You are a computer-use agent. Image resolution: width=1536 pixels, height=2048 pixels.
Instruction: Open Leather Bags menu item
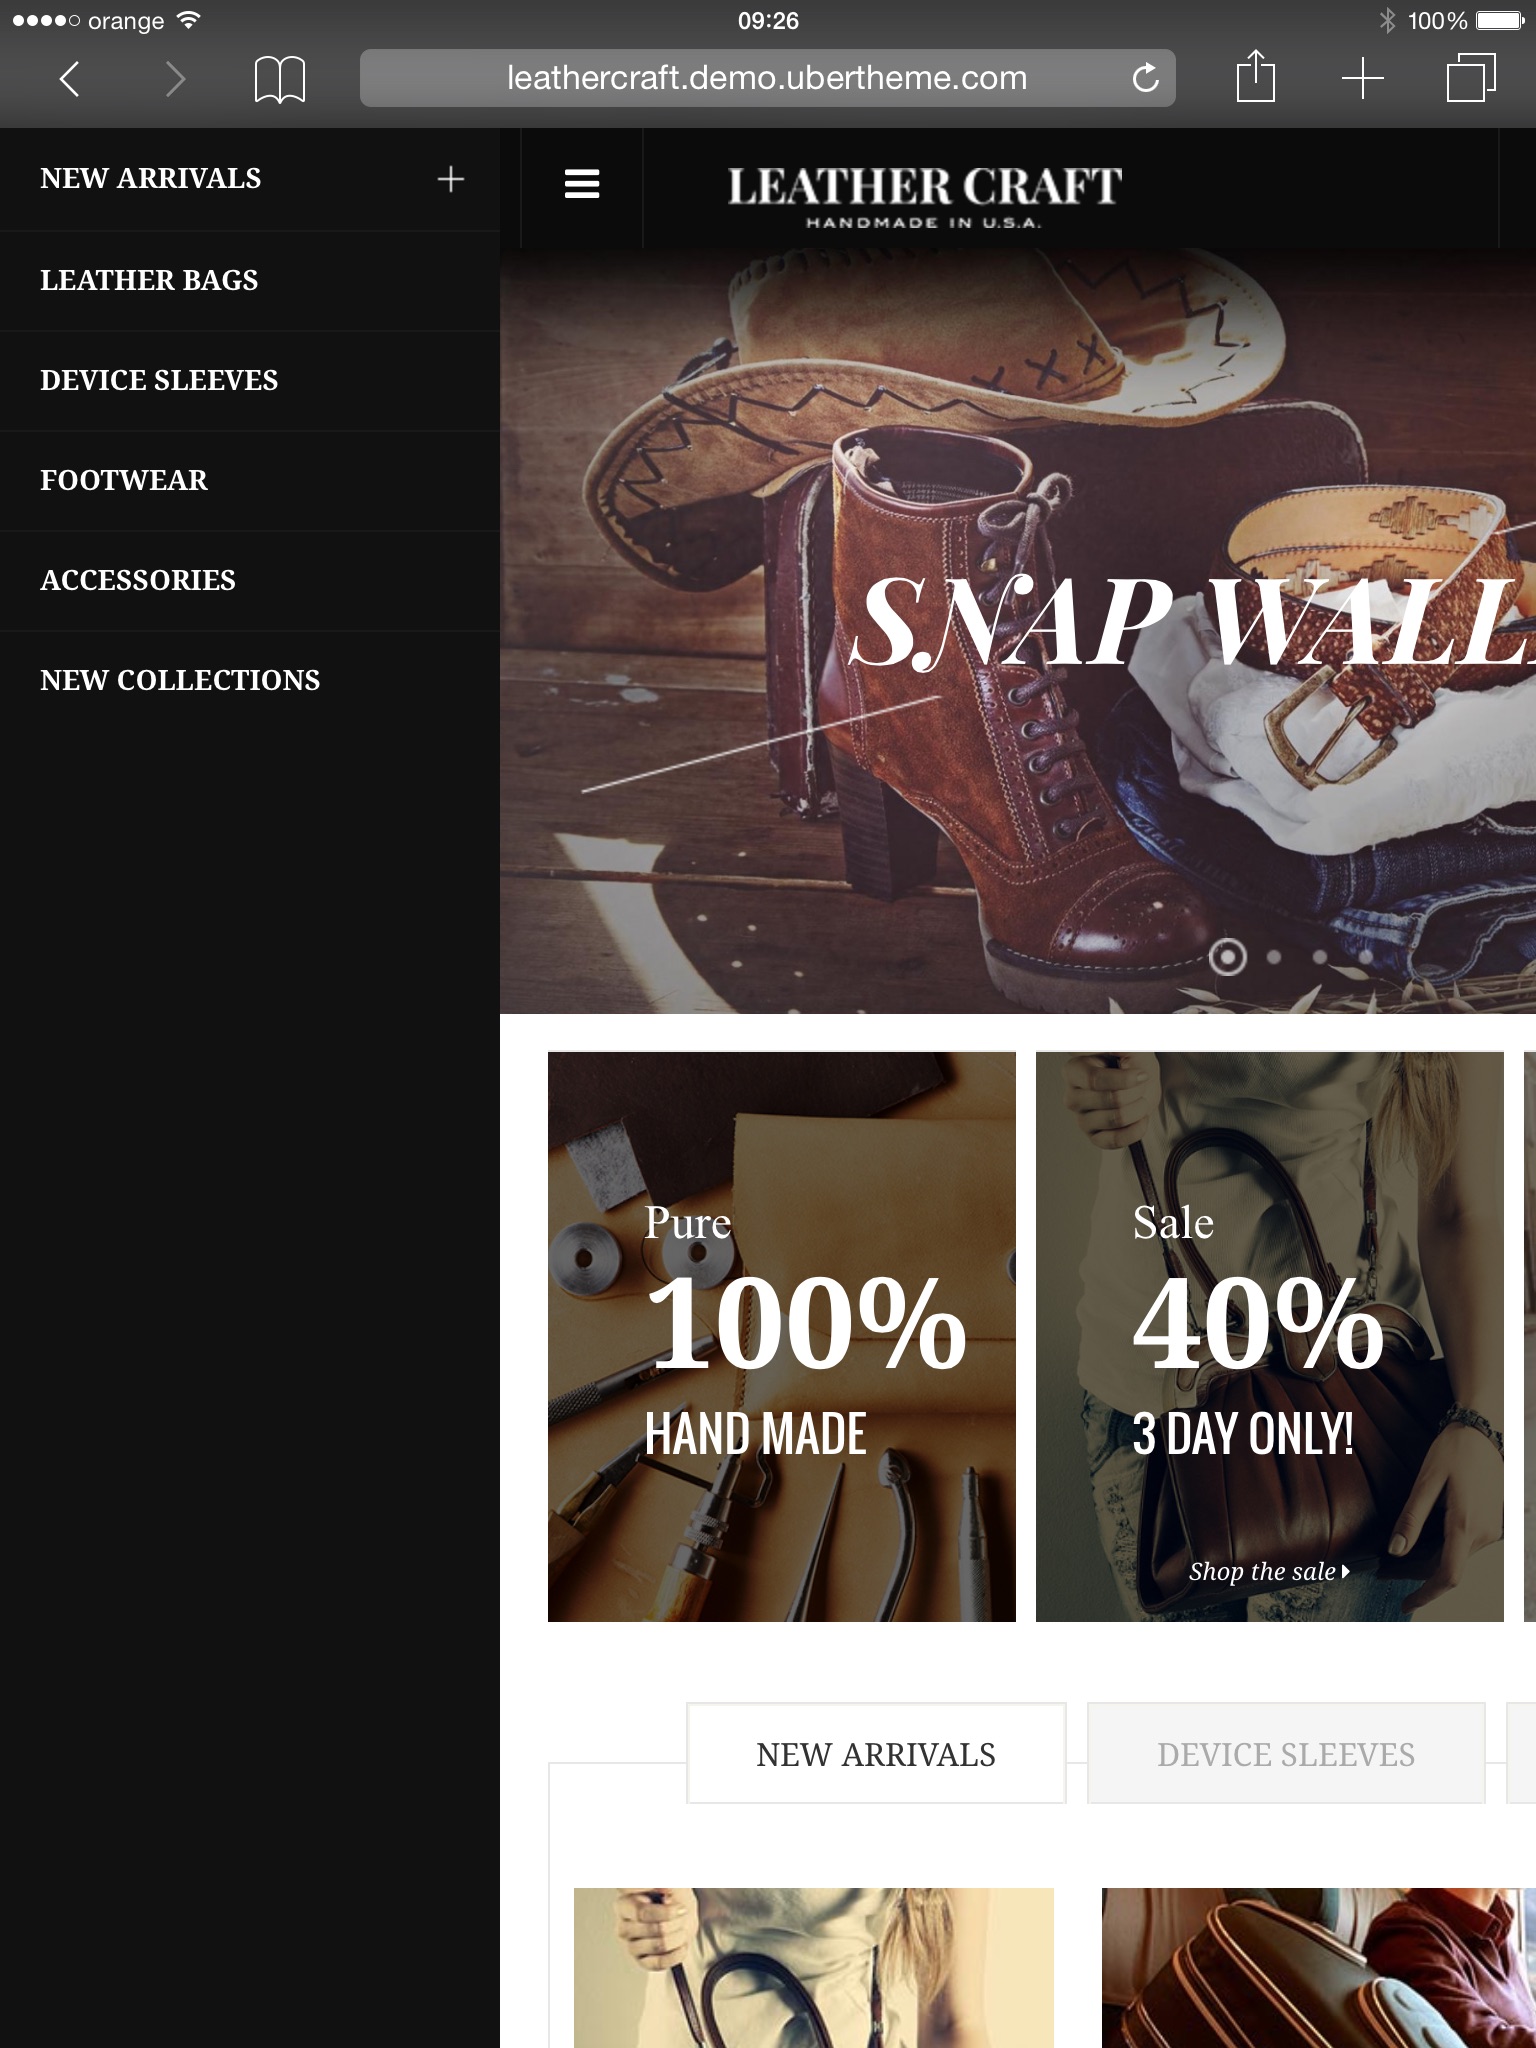pyautogui.click(x=149, y=280)
